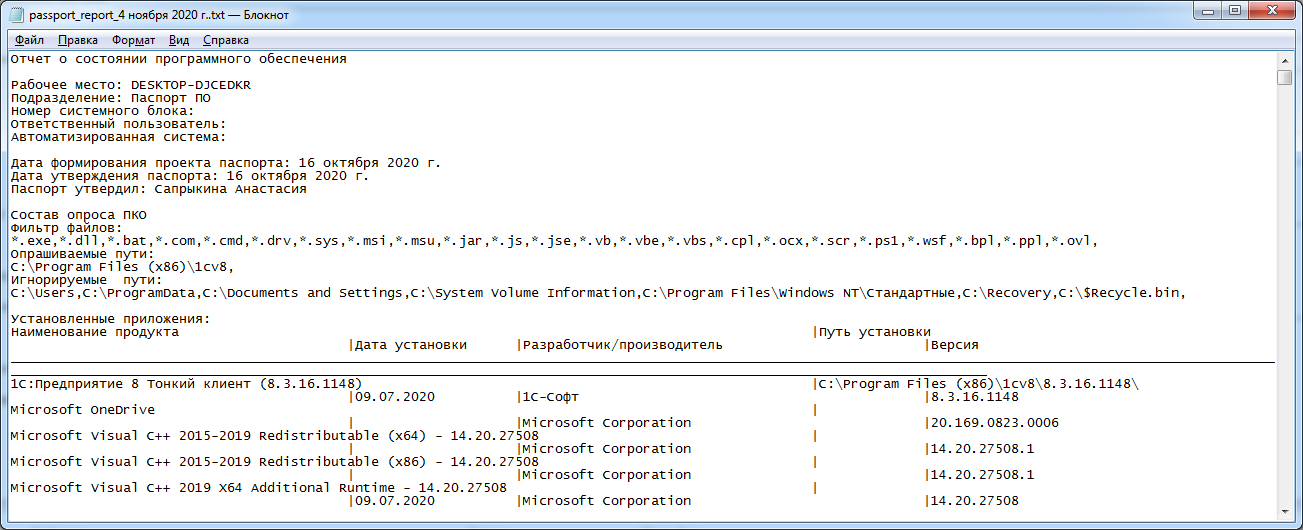
Task: Click the name 'Сапрыкина Анастасия'
Action: click(x=230, y=189)
